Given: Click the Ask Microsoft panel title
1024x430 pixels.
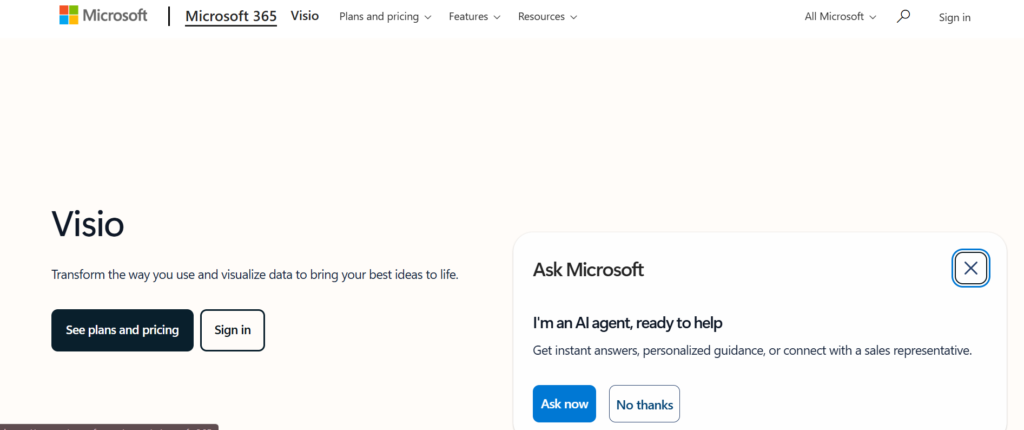Looking at the screenshot, I should click(588, 269).
